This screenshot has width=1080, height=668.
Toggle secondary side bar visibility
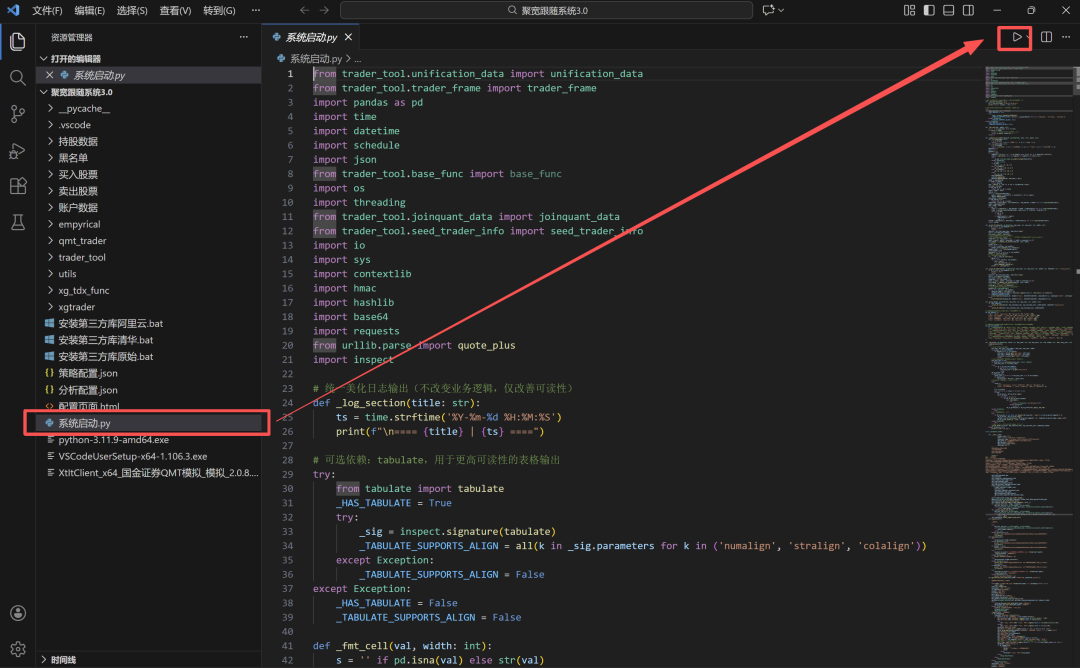[968, 10]
